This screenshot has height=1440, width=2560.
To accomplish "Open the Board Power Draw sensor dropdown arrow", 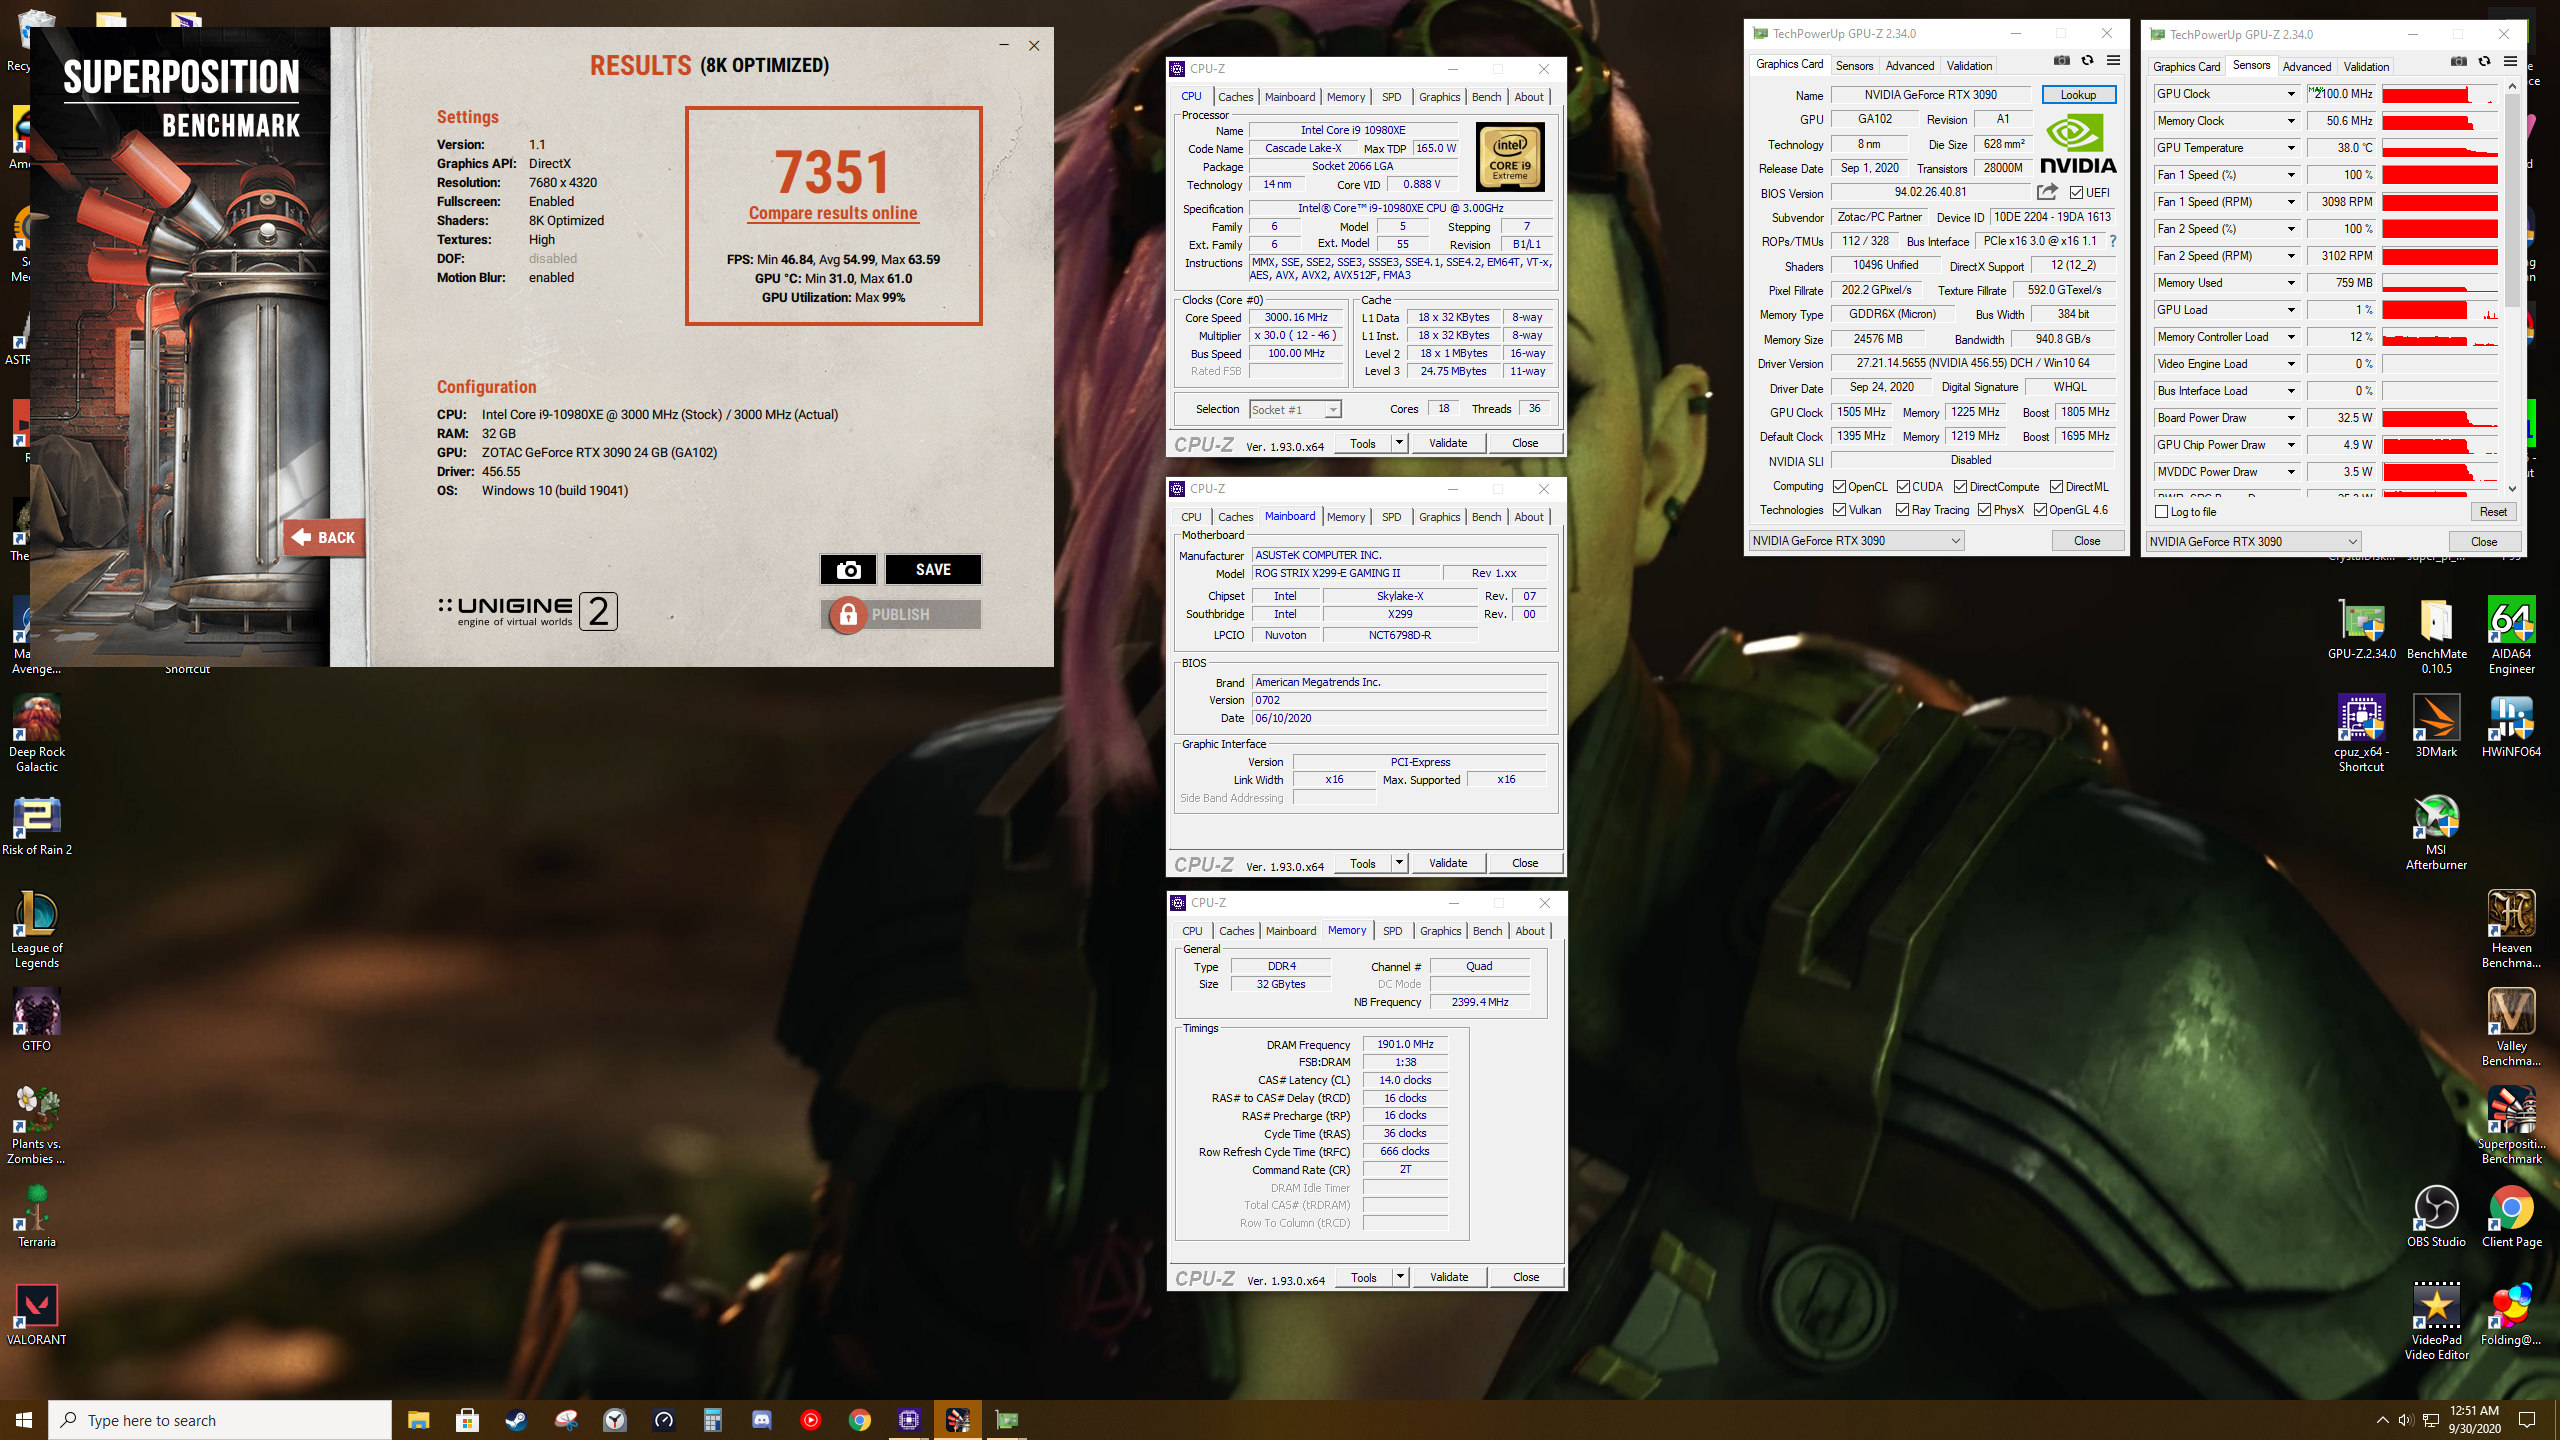I will tap(2291, 418).
